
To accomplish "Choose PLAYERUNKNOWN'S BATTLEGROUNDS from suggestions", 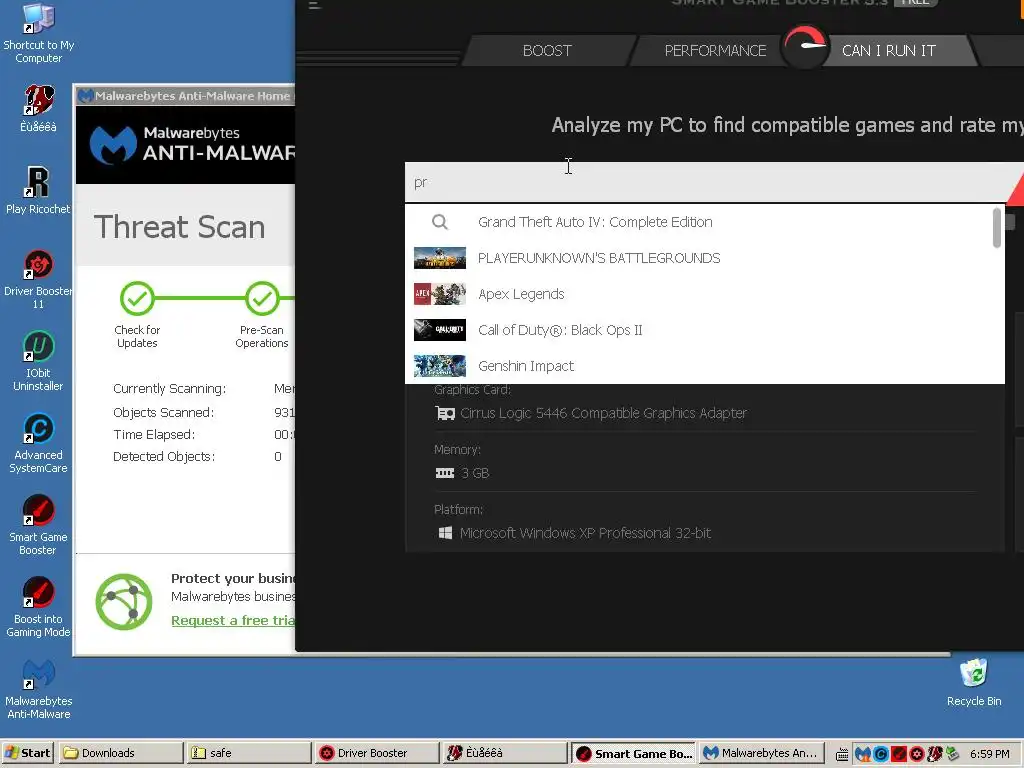I will (699, 258).
